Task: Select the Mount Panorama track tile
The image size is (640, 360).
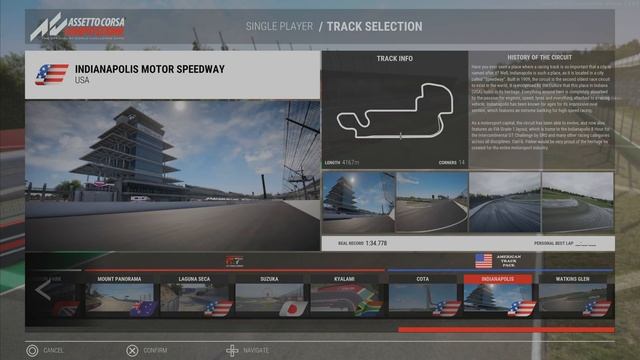Action: (119, 296)
